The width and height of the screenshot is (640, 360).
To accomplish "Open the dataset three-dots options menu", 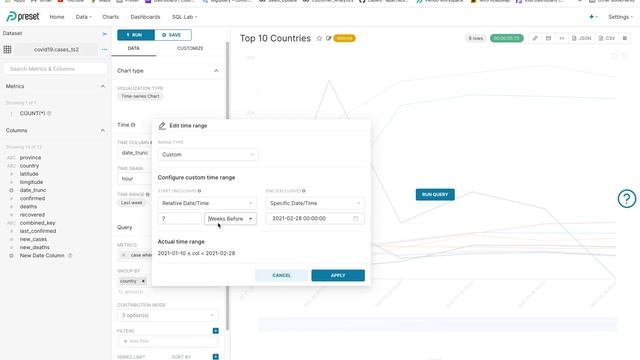I will [104, 49].
